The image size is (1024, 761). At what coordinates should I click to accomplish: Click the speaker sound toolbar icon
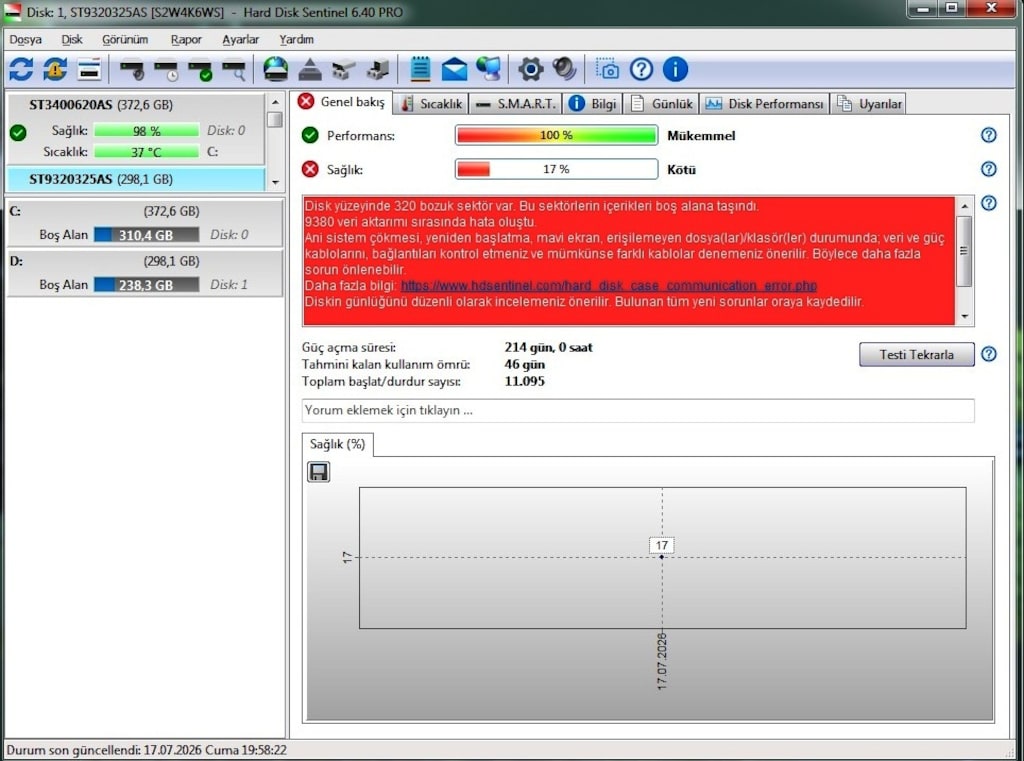564,69
